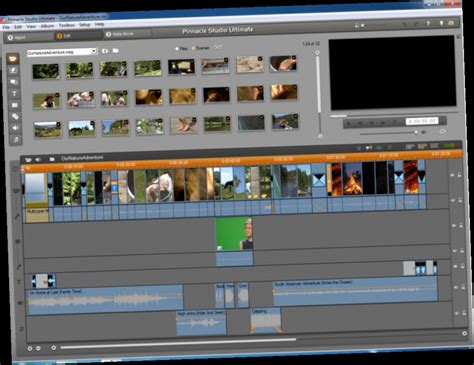
Task: Click the timeline horizontal scrollbar
Action: click(x=178, y=343)
